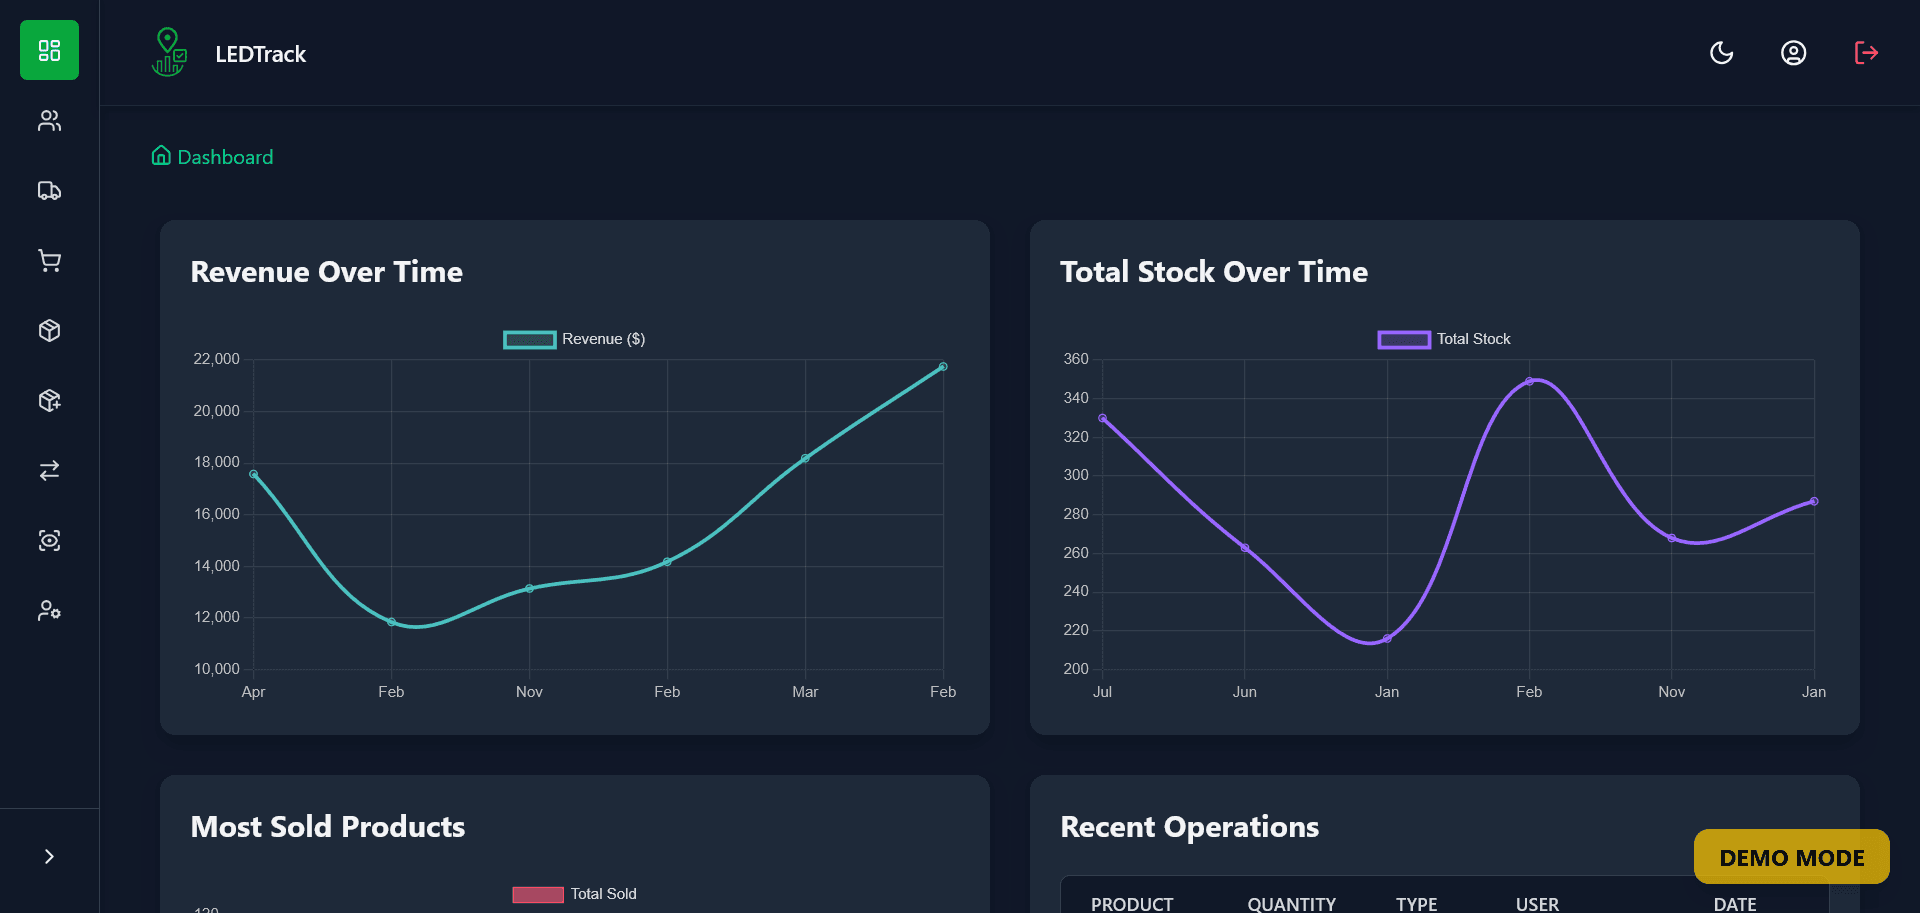Toggle dark mode with the moon icon
The height and width of the screenshot is (913, 1920).
tap(1721, 53)
